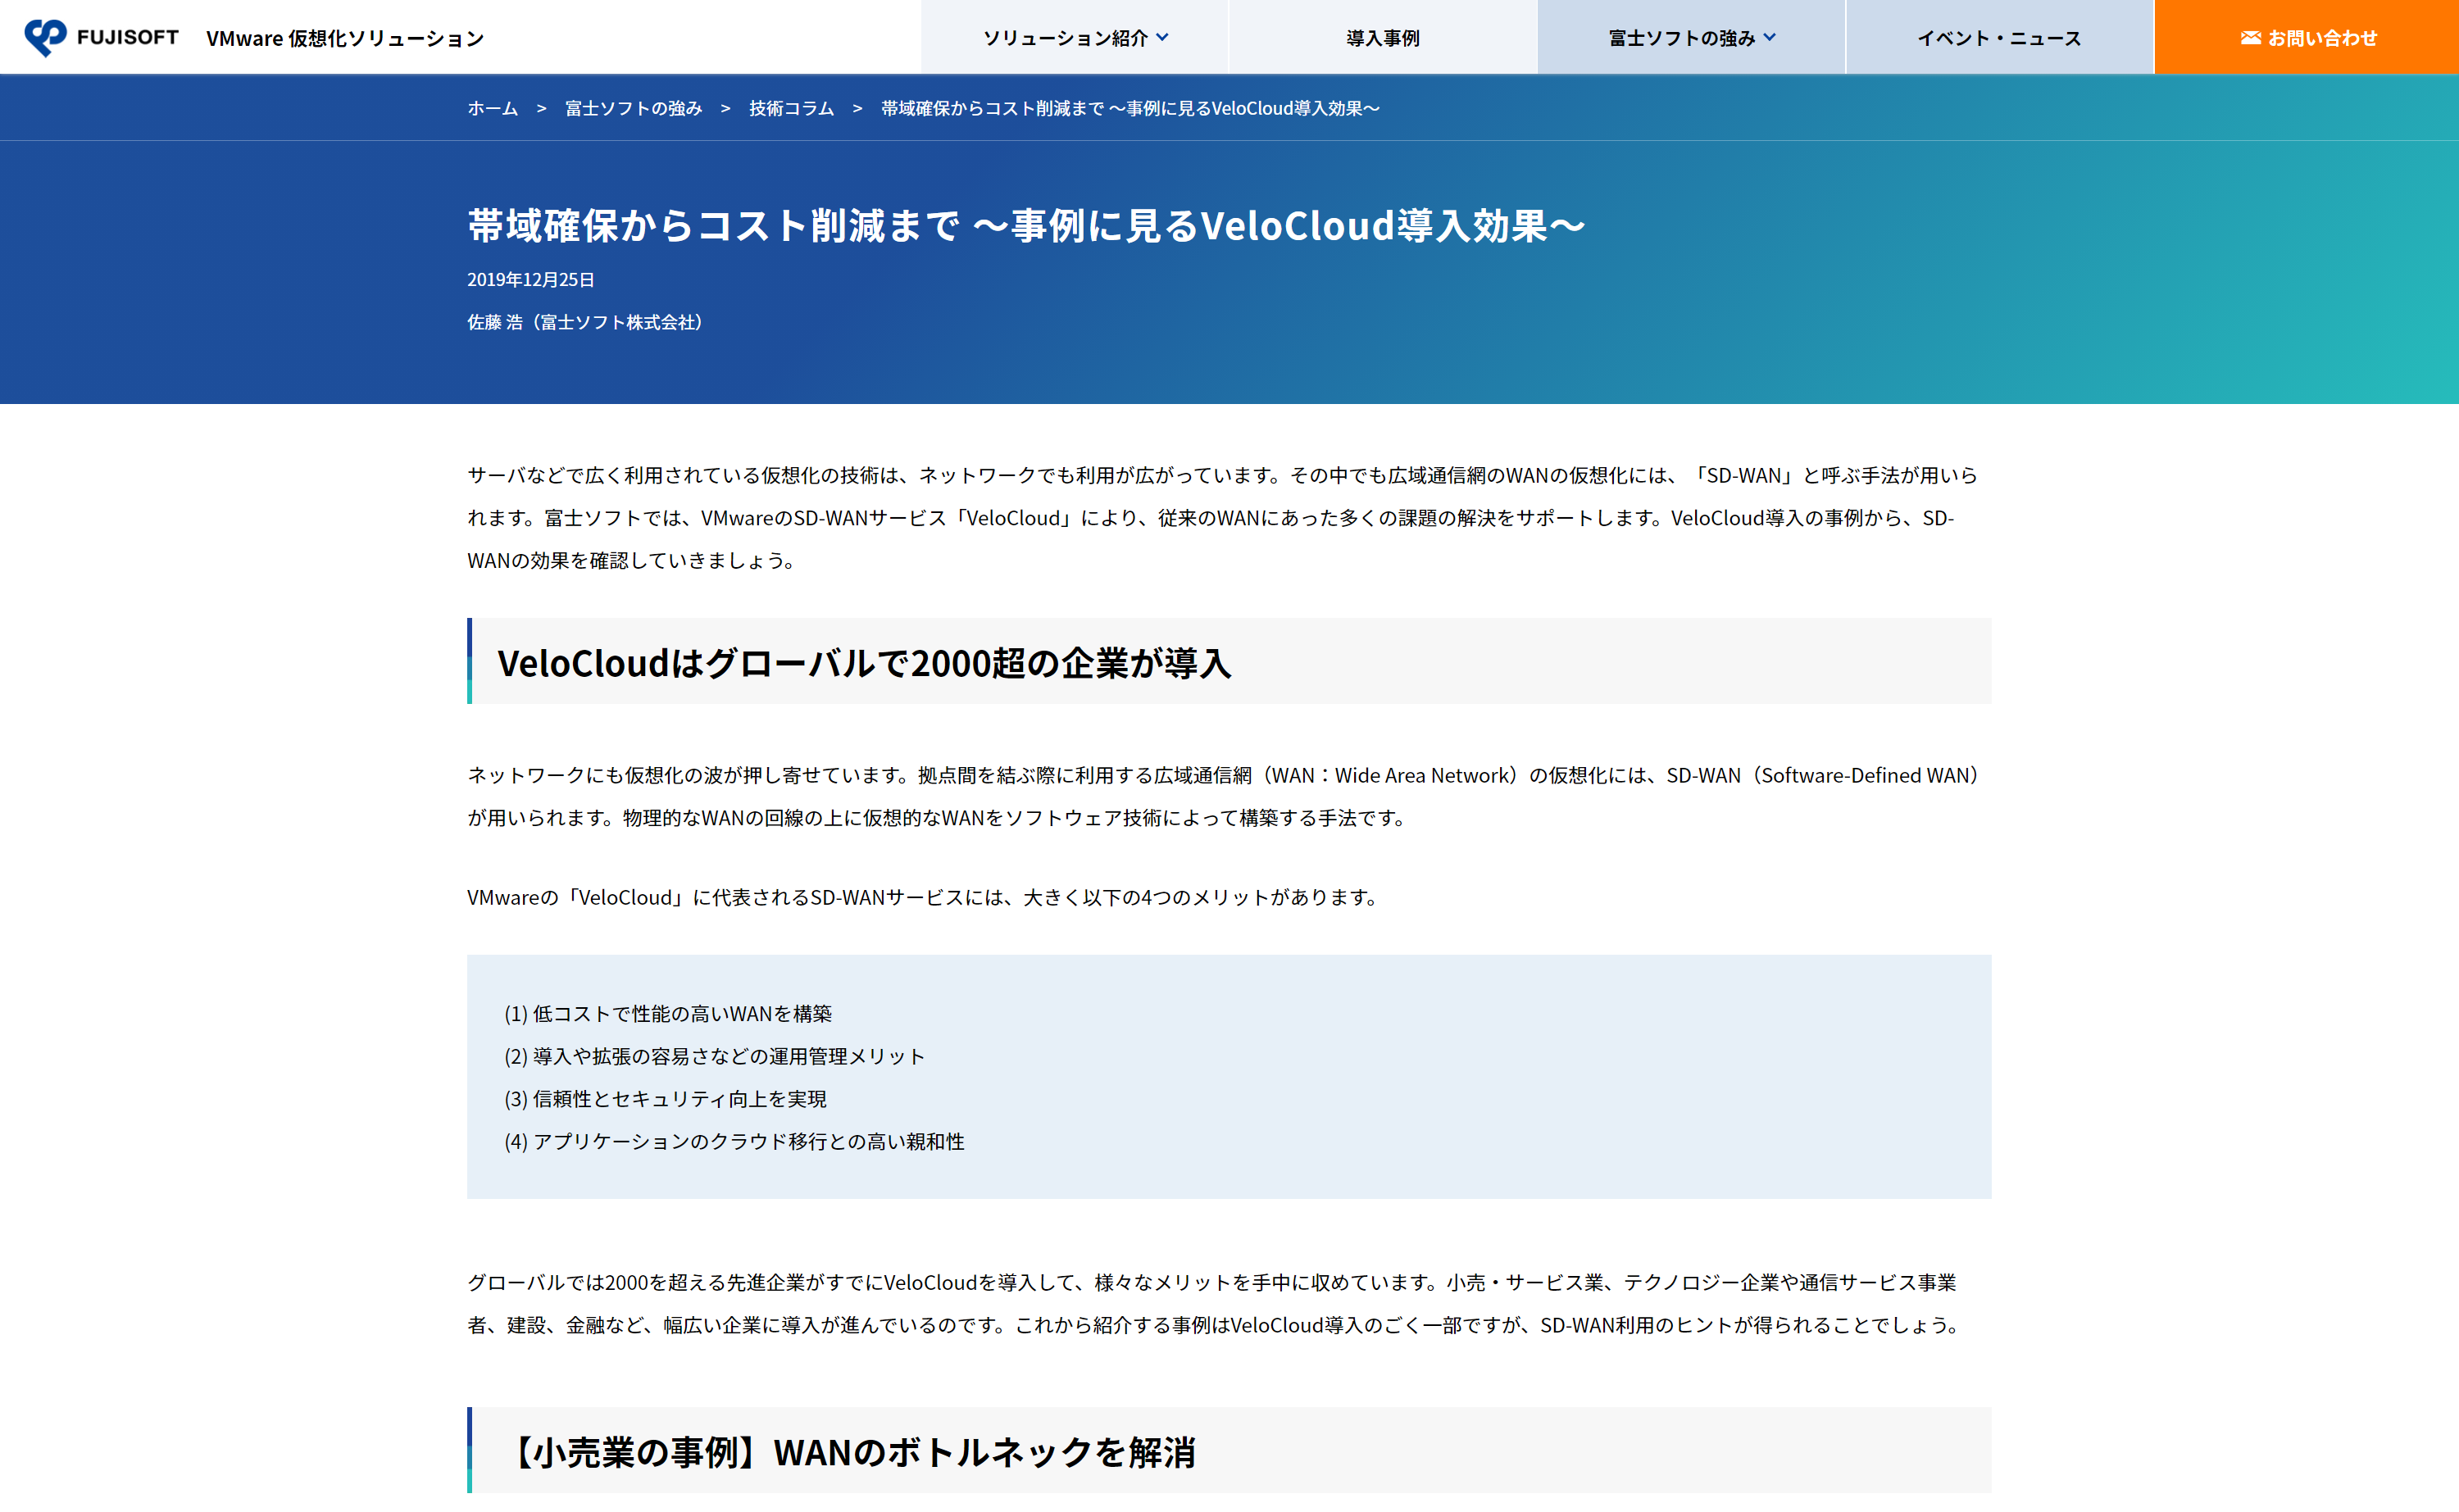Screen dimensions: 2459x1512
Task: Expand the ソリューション紹介 dropdown chevron
Action: click(x=1162, y=37)
